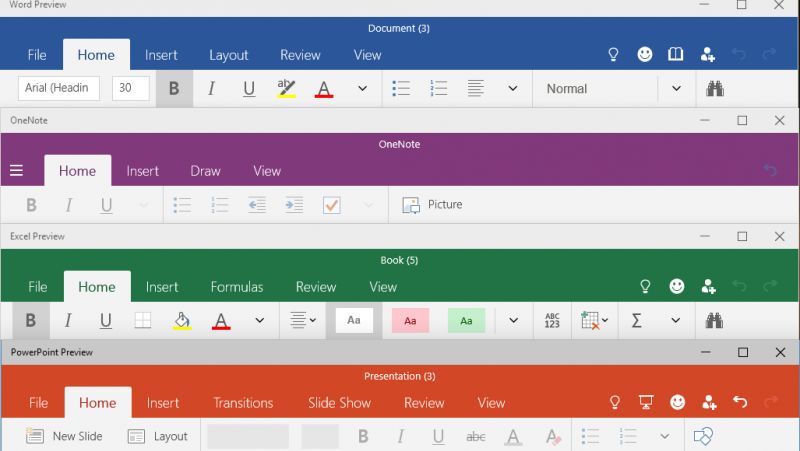This screenshot has height=451, width=800.
Task: Click the Tell Me lightbulb in Word
Action: click(x=613, y=55)
